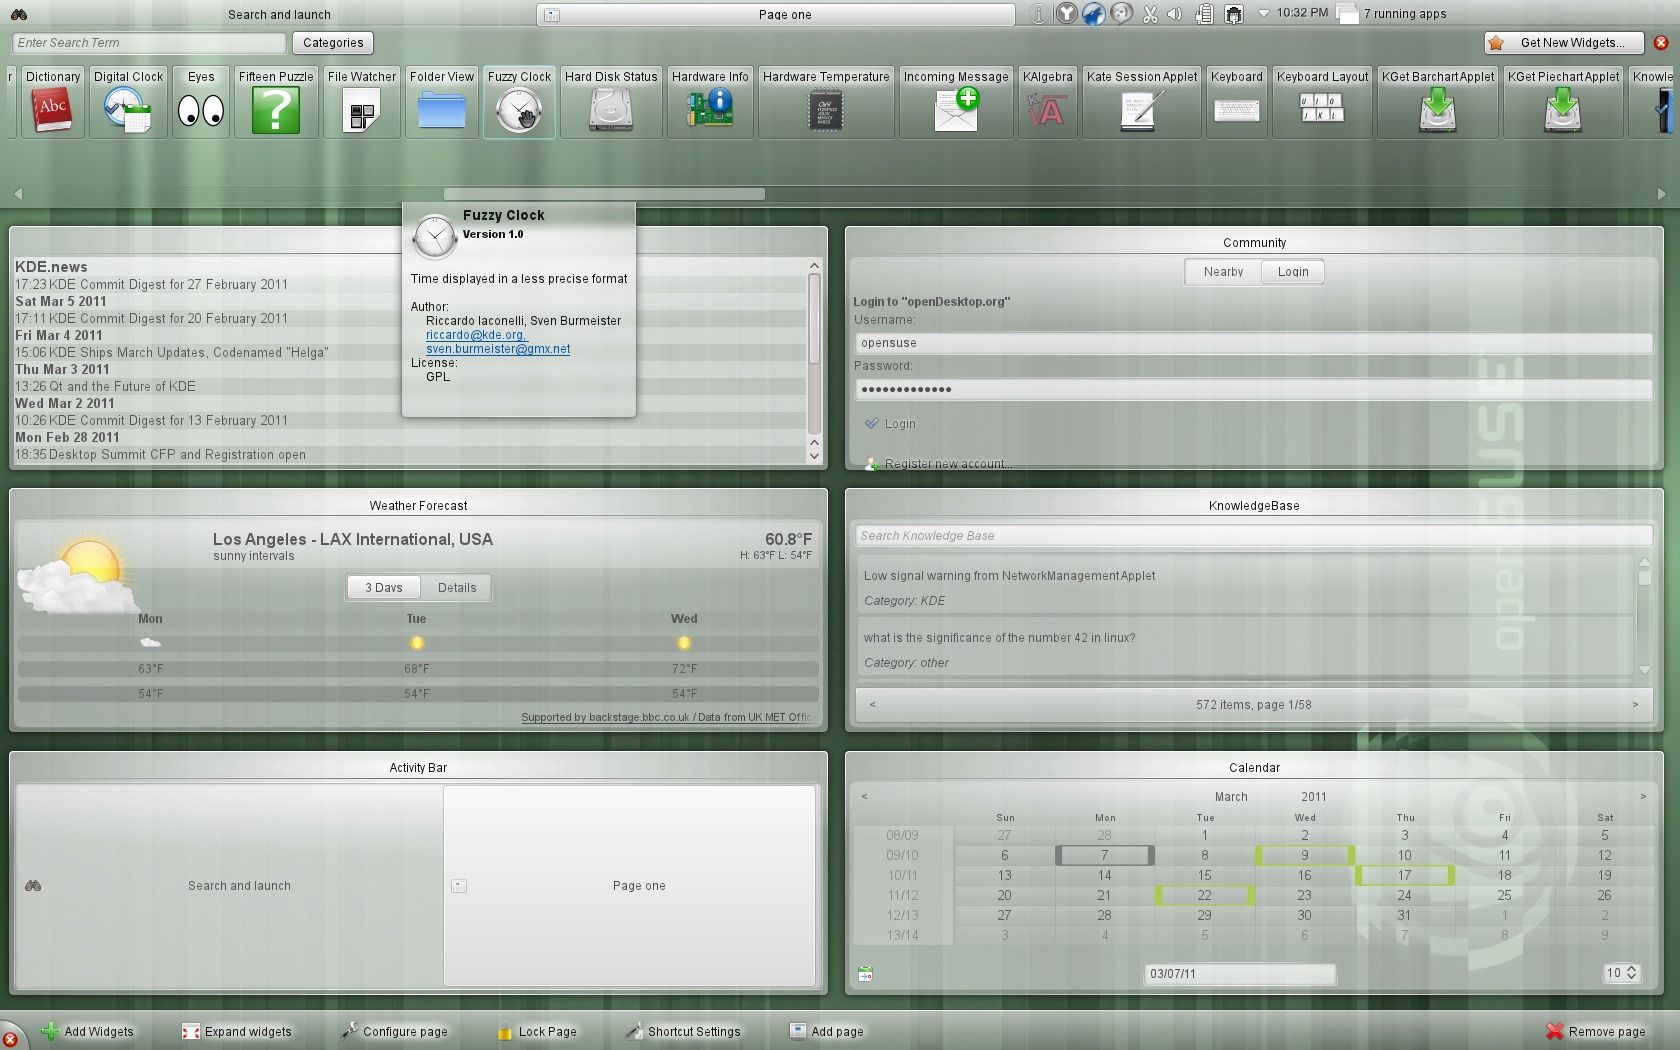Open the Categories dropdown
The image size is (1680, 1050).
click(333, 43)
